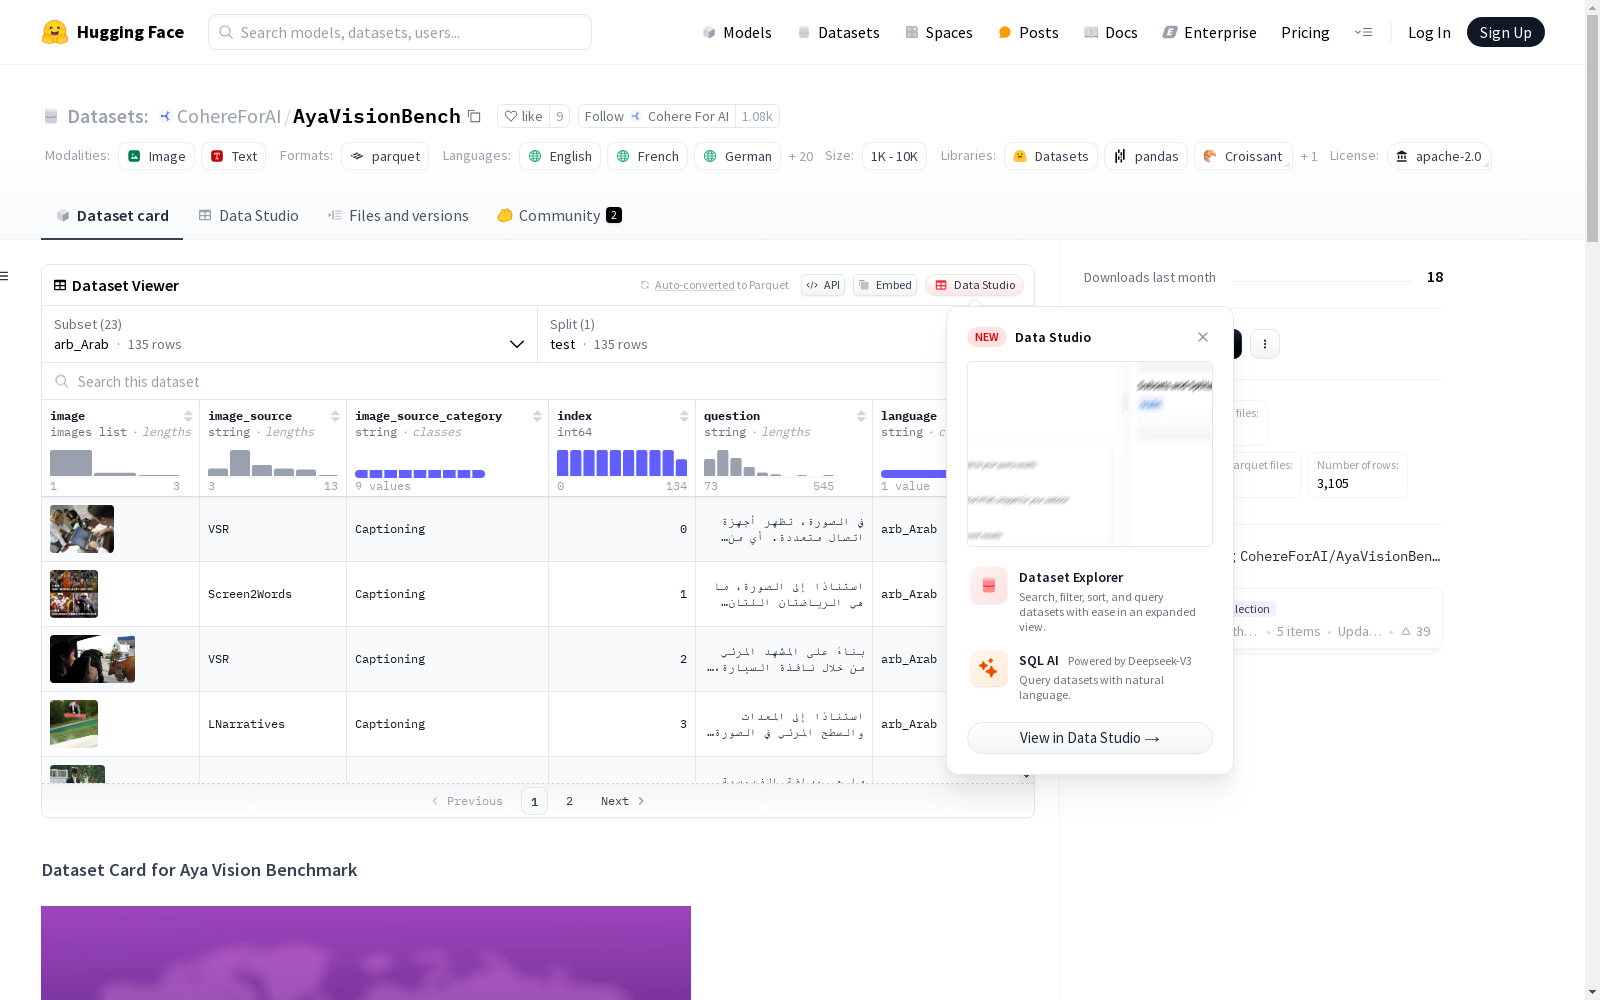Open the Pricing page link

click(x=1305, y=32)
